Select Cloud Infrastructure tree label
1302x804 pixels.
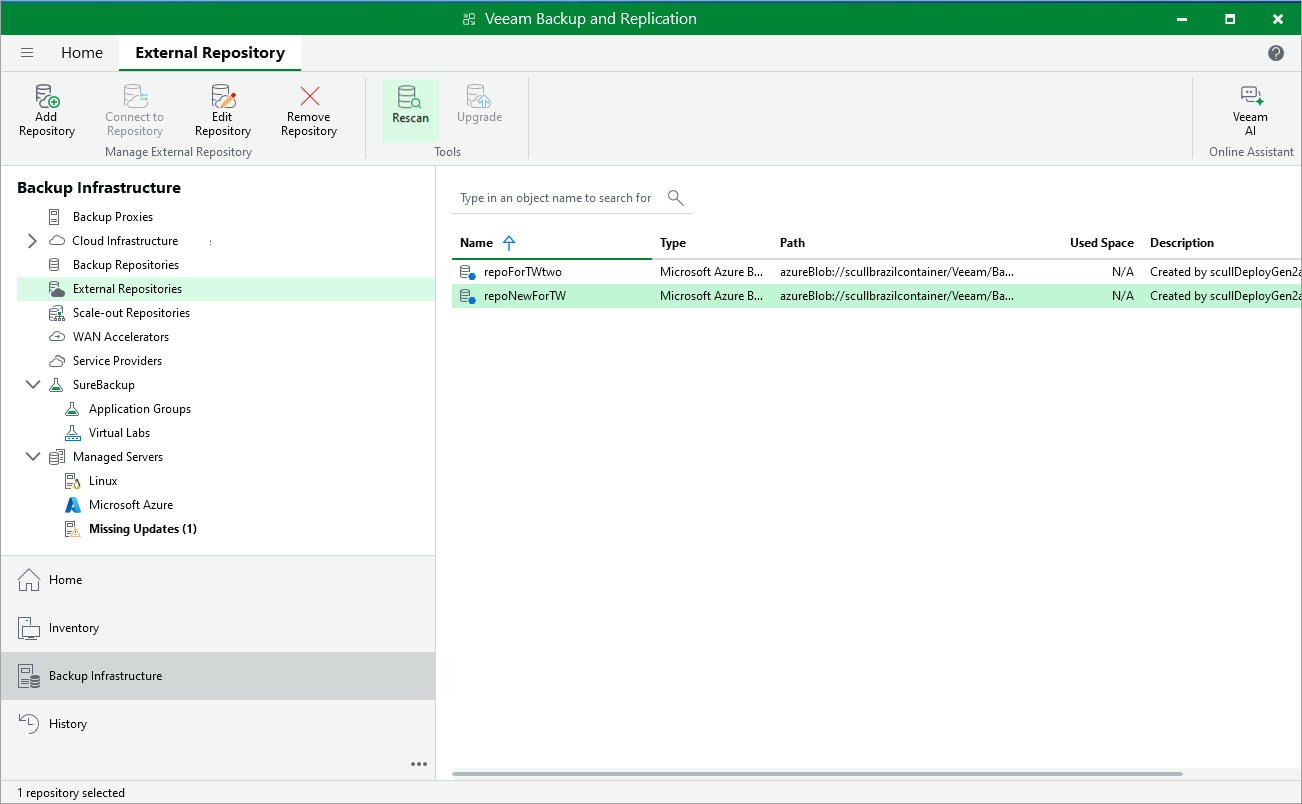coord(125,241)
